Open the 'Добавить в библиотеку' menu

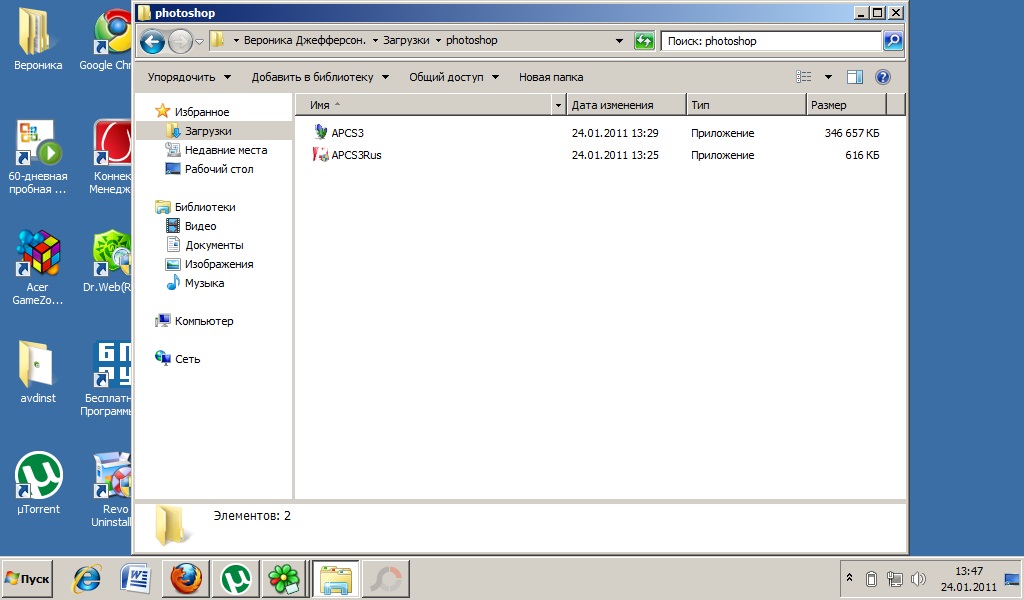point(320,77)
